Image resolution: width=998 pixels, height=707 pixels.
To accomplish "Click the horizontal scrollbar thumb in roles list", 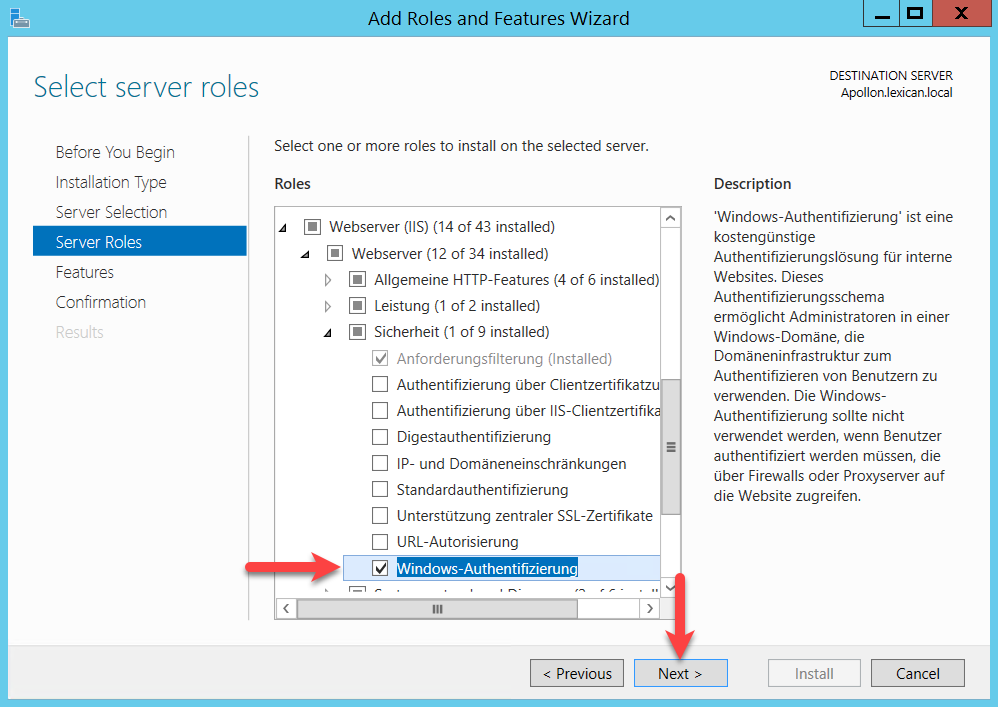I will (437, 608).
